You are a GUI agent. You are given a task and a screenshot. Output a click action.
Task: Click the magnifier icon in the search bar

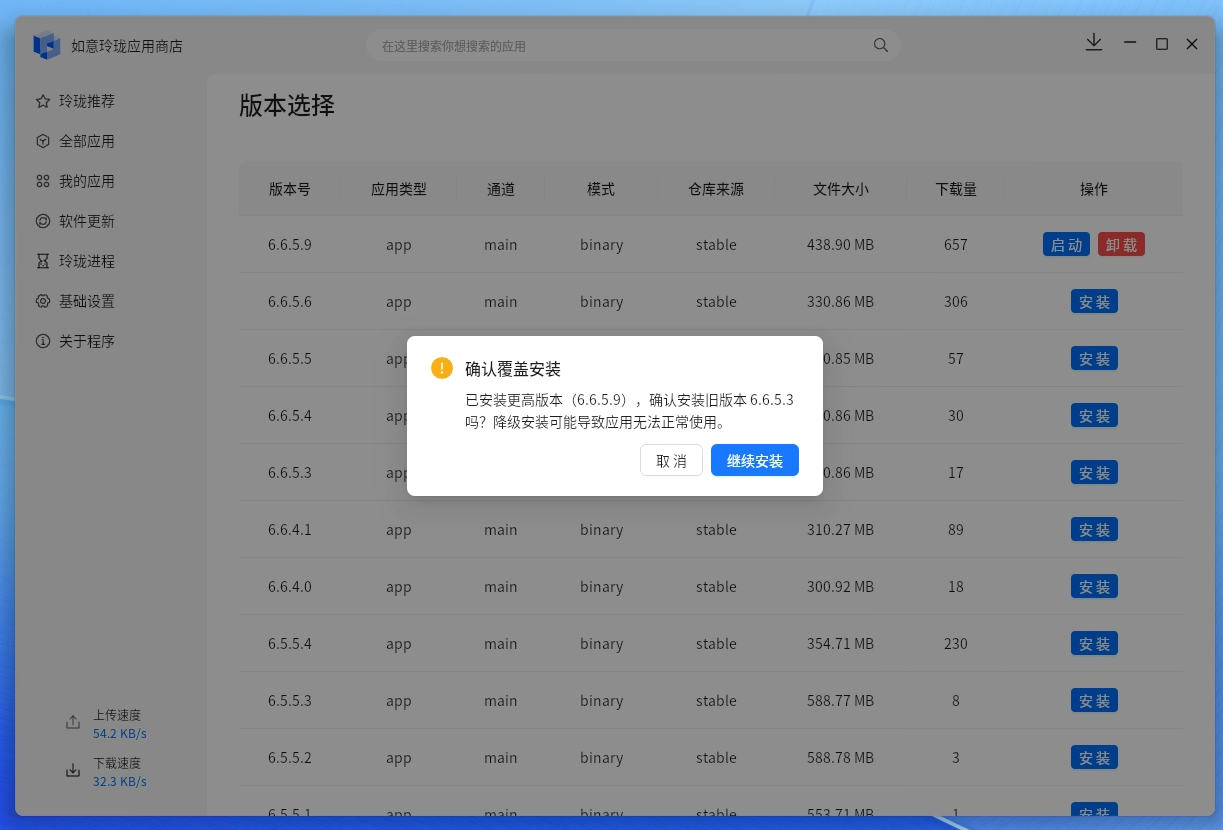click(x=881, y=45)
